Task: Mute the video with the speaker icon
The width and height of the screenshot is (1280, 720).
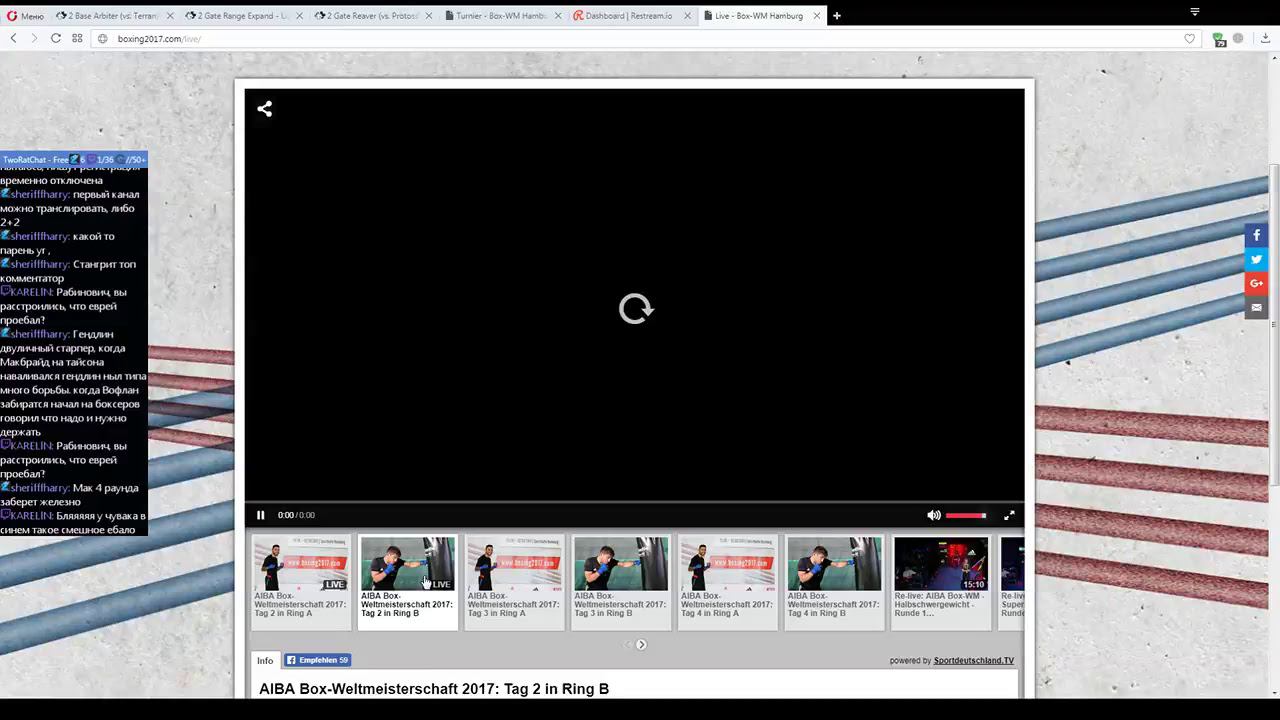Action: [x=934, y=515]
